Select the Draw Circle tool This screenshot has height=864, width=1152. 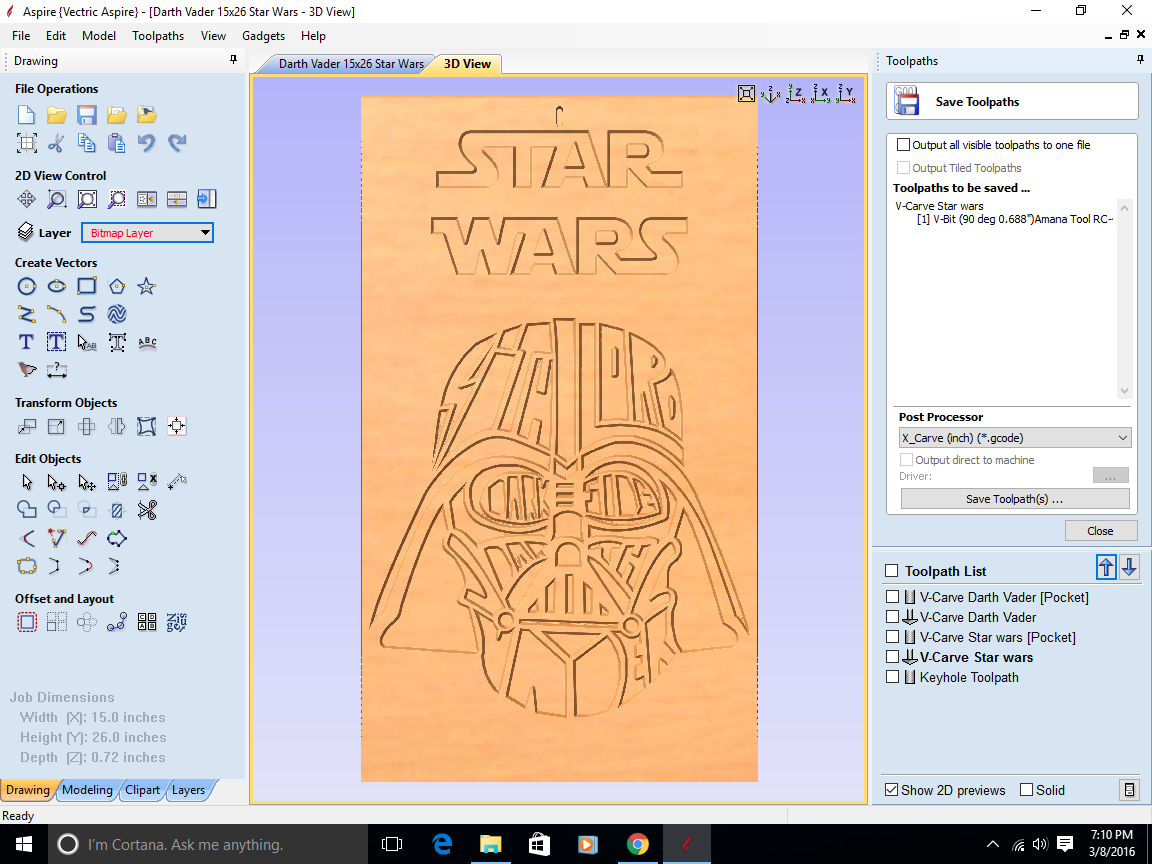[x=26, y=285]
